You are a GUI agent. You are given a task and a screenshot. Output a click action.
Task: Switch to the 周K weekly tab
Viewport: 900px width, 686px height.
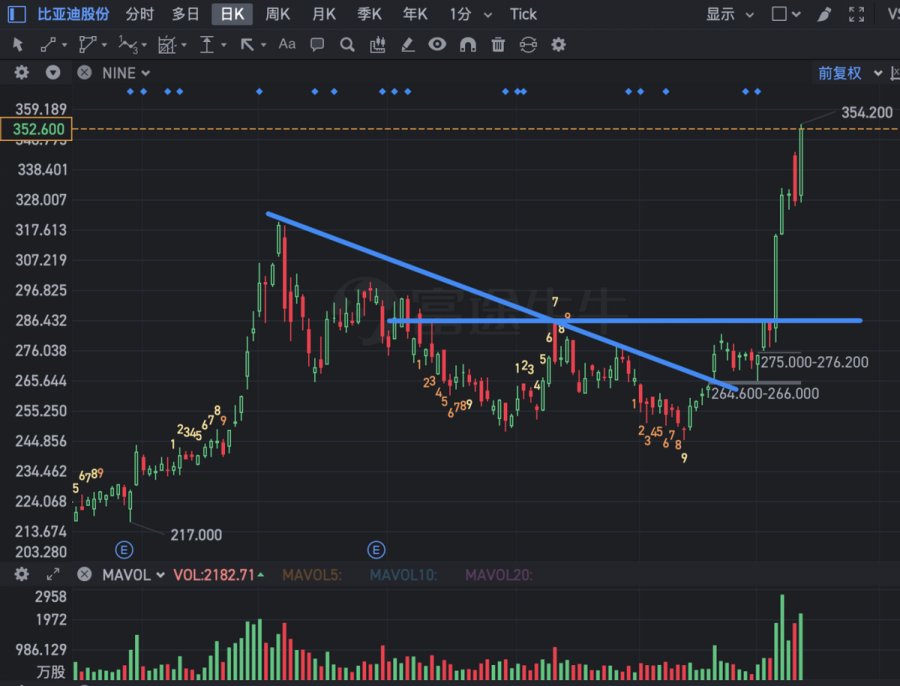pyautogui.click(x=277, y=14)
